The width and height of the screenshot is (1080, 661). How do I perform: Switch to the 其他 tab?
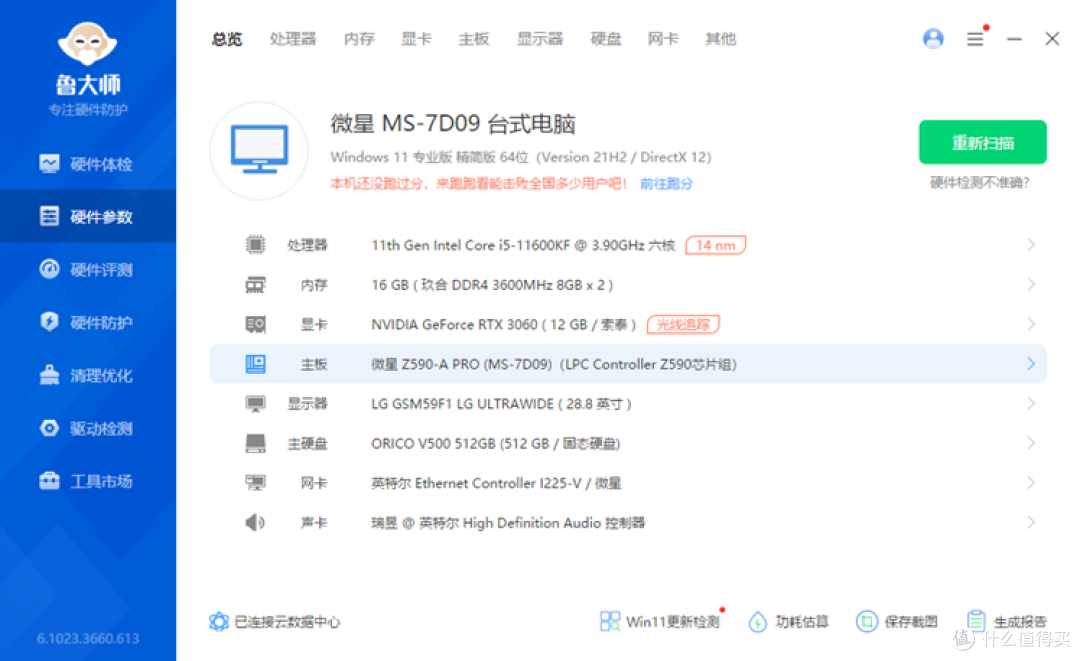(720, 39)
